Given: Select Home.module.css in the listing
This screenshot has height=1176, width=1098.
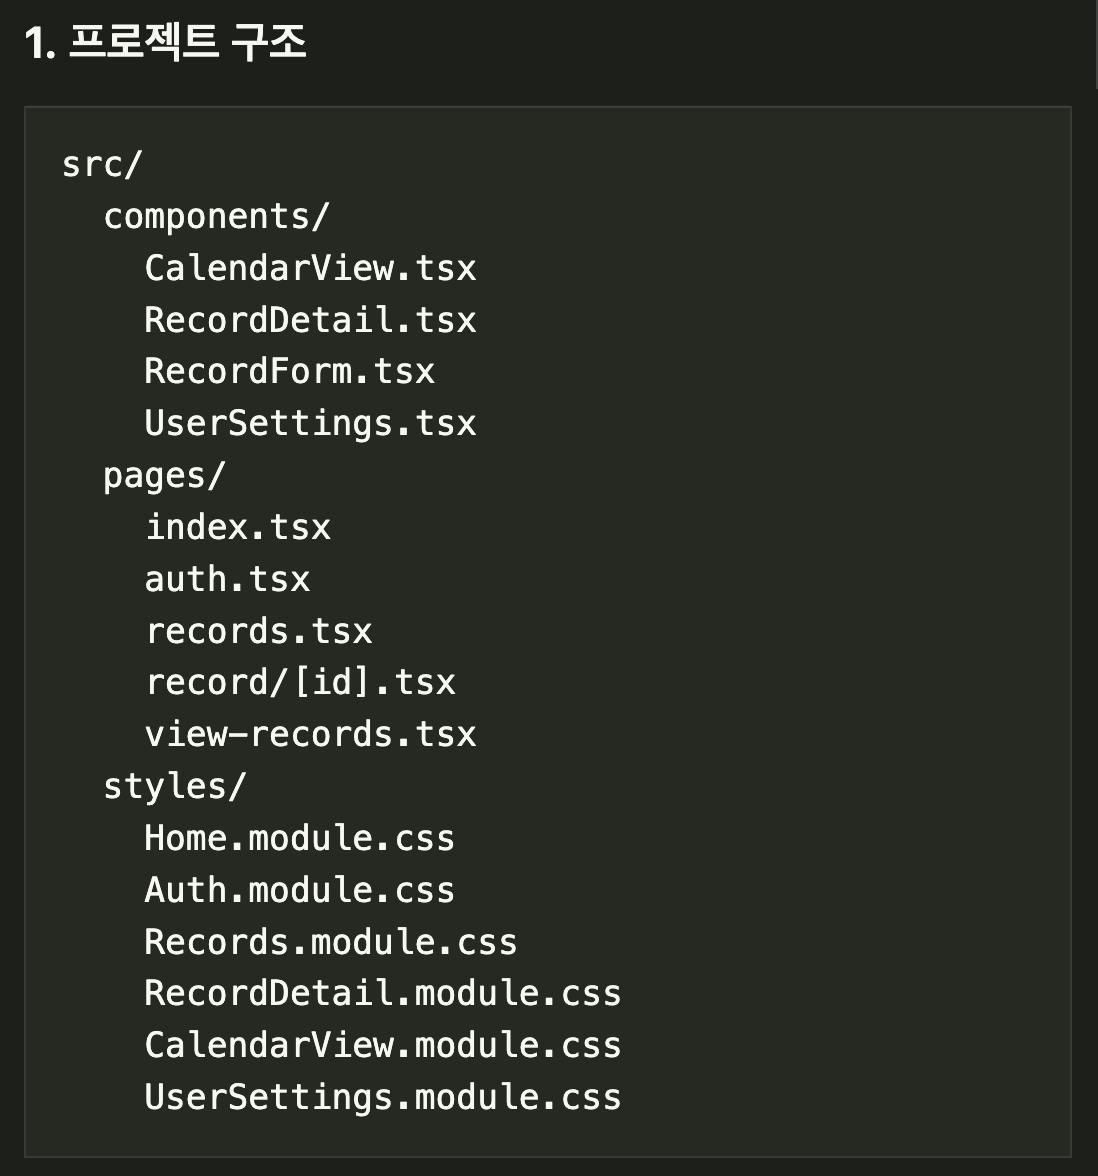Looking at the screenshot, I should tap(299, 838).
